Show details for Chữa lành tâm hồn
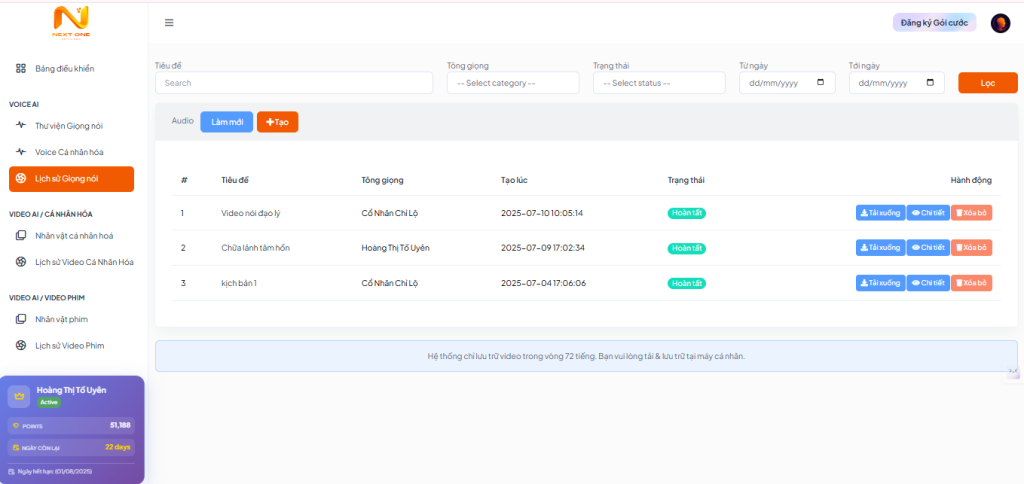This screenshot has width=1024, height=484. 928,248
